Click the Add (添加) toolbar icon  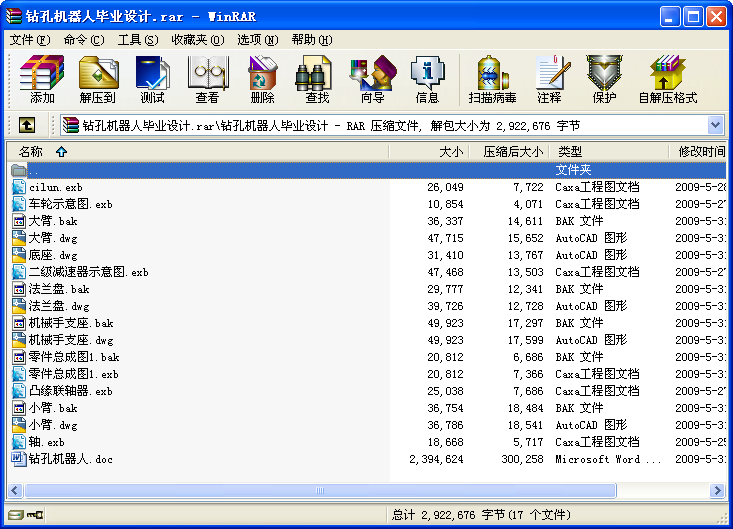[42, 79]
